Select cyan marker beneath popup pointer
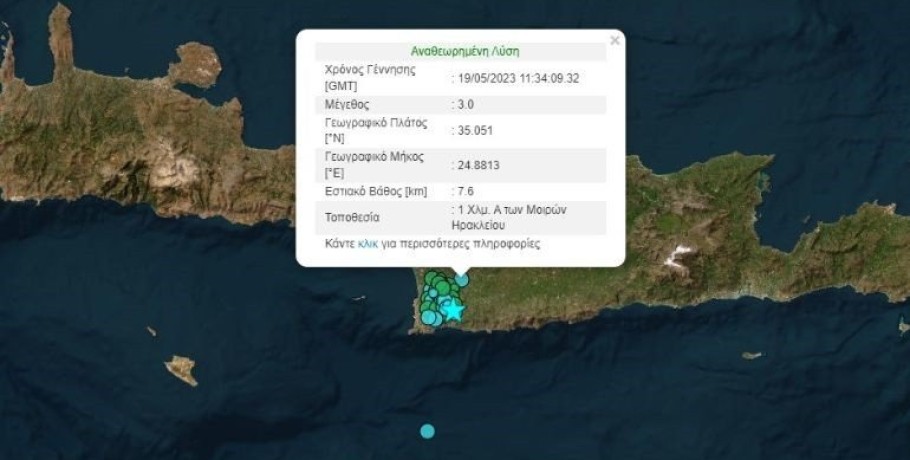The image size is (910, 460). 461,280
